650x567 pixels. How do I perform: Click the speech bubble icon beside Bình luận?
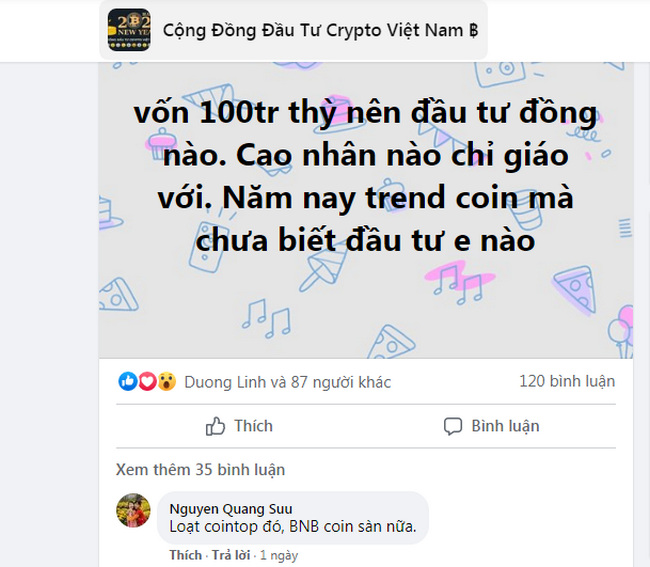pos(453,426)
